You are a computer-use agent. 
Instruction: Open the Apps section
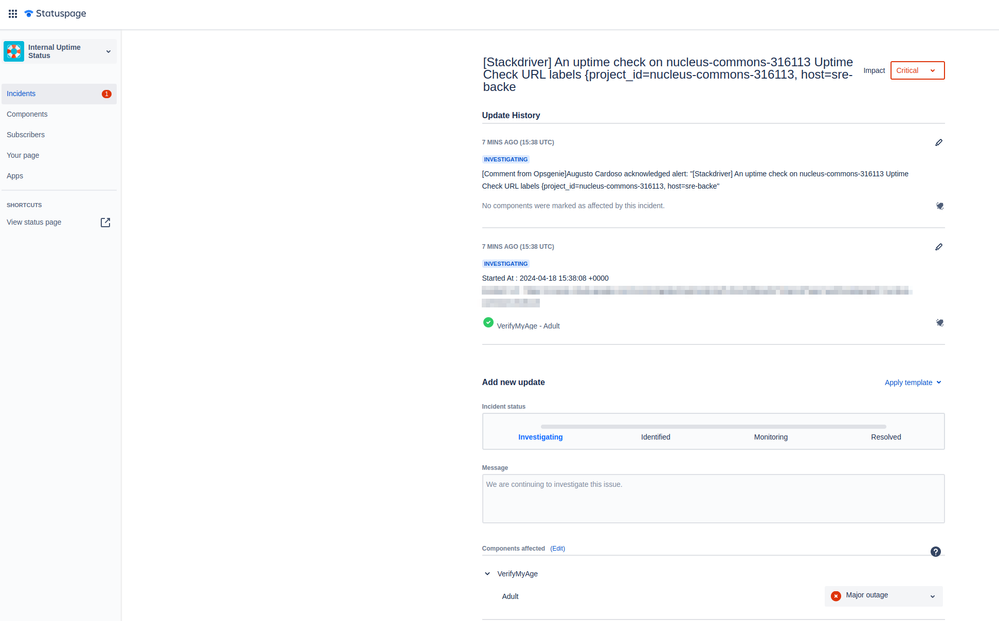coord(15,176)
